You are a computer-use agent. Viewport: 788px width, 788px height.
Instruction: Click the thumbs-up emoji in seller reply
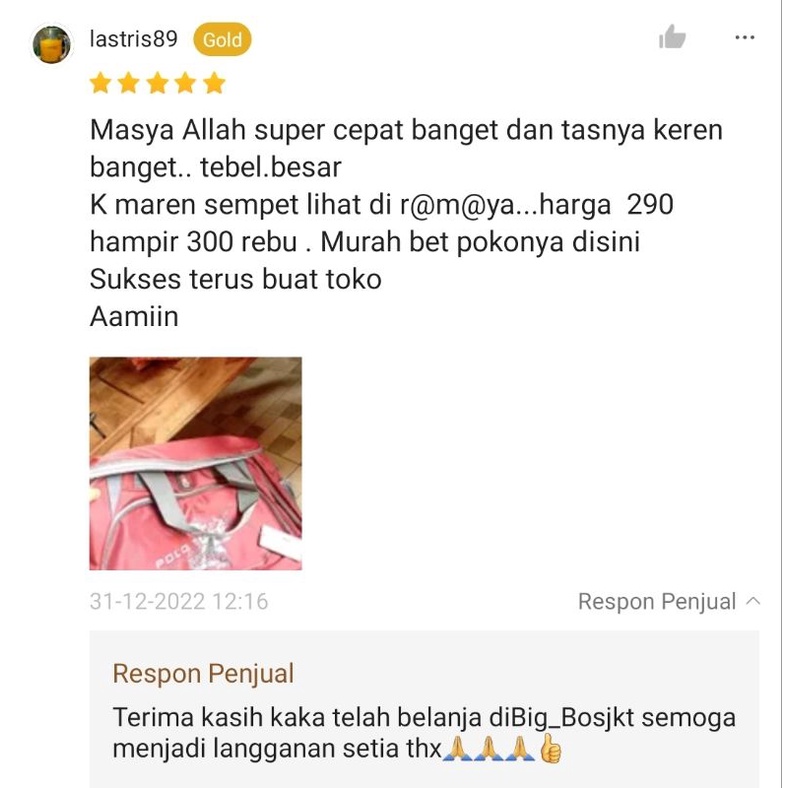click(550, 748)
